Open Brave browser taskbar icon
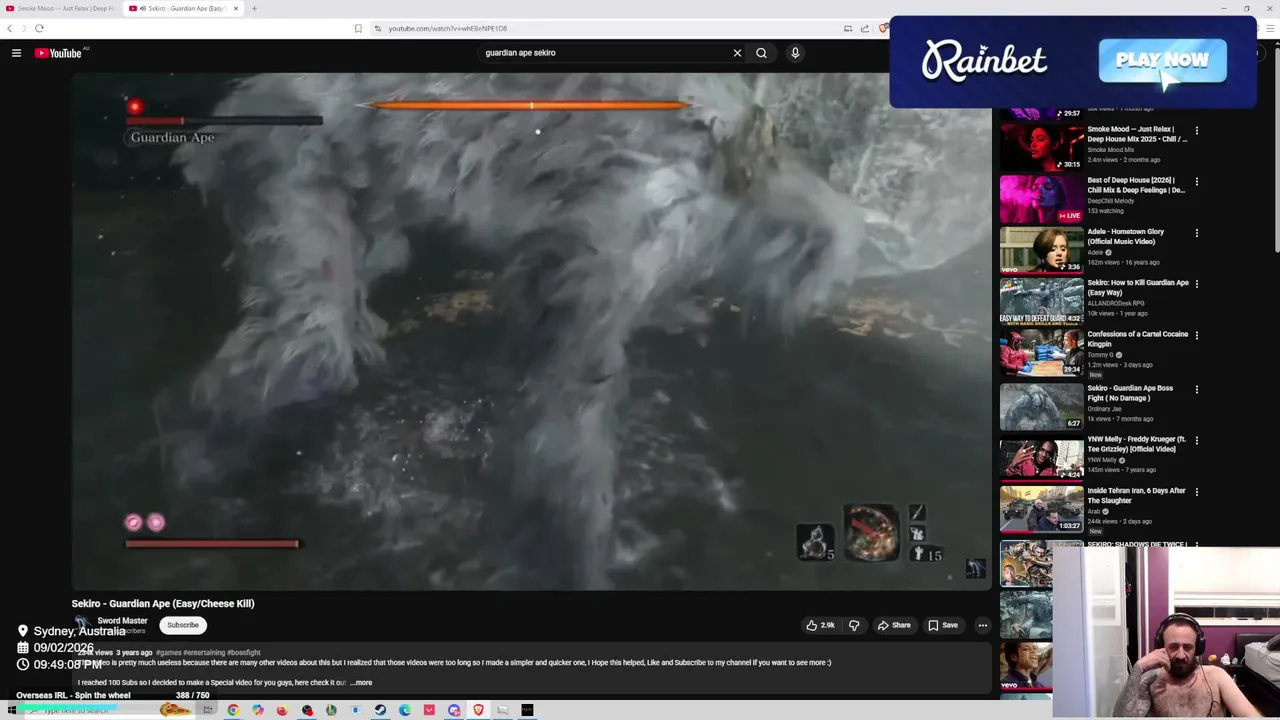 [478, 710]
